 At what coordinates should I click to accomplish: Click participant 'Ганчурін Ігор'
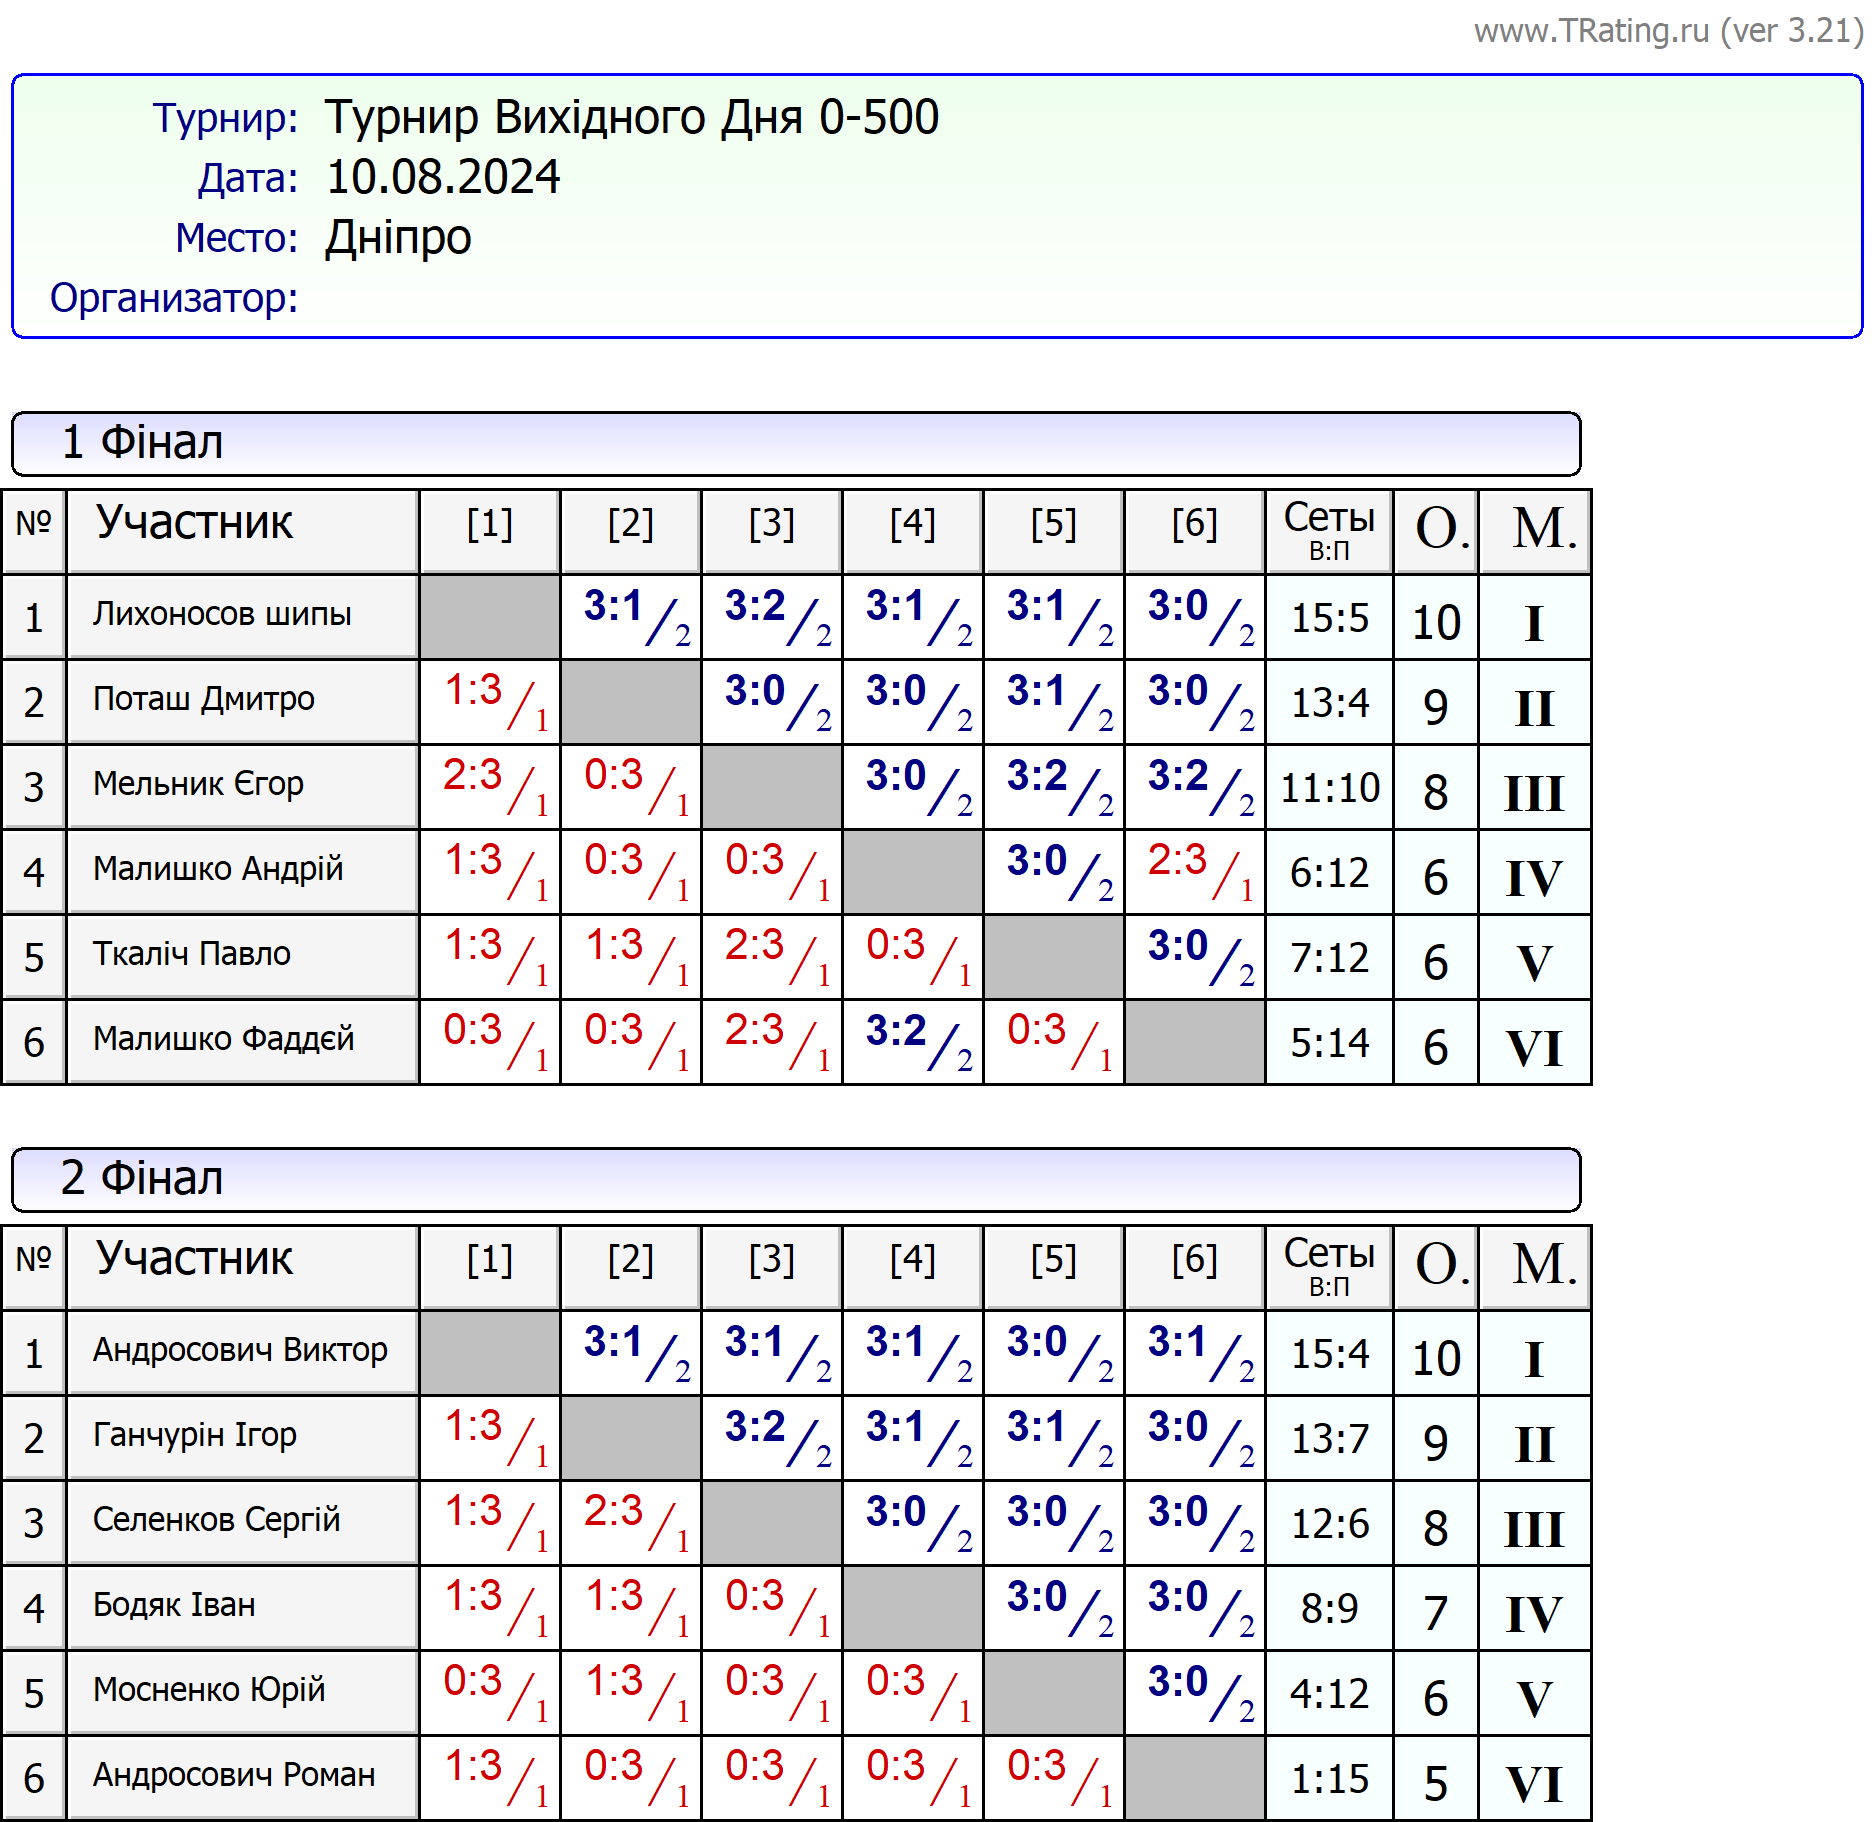[x=195, y=1435]
